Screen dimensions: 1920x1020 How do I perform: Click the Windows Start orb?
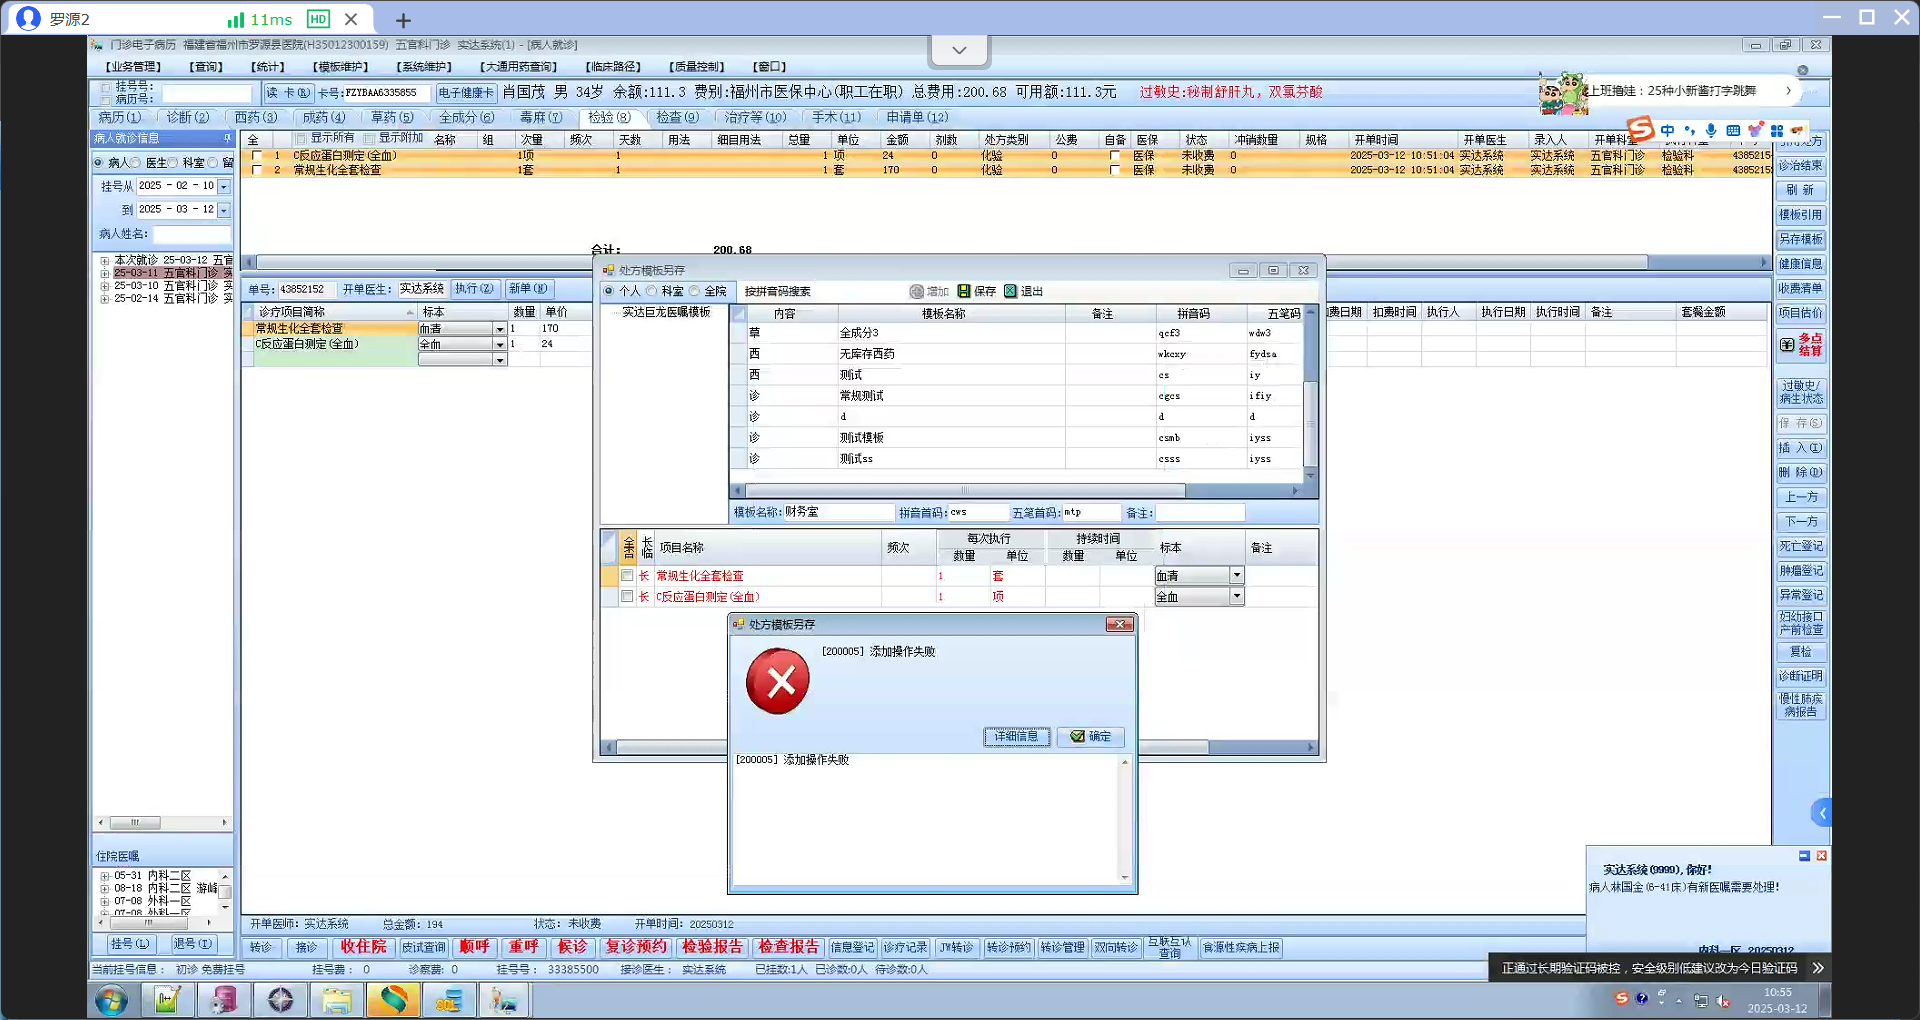112,1000
